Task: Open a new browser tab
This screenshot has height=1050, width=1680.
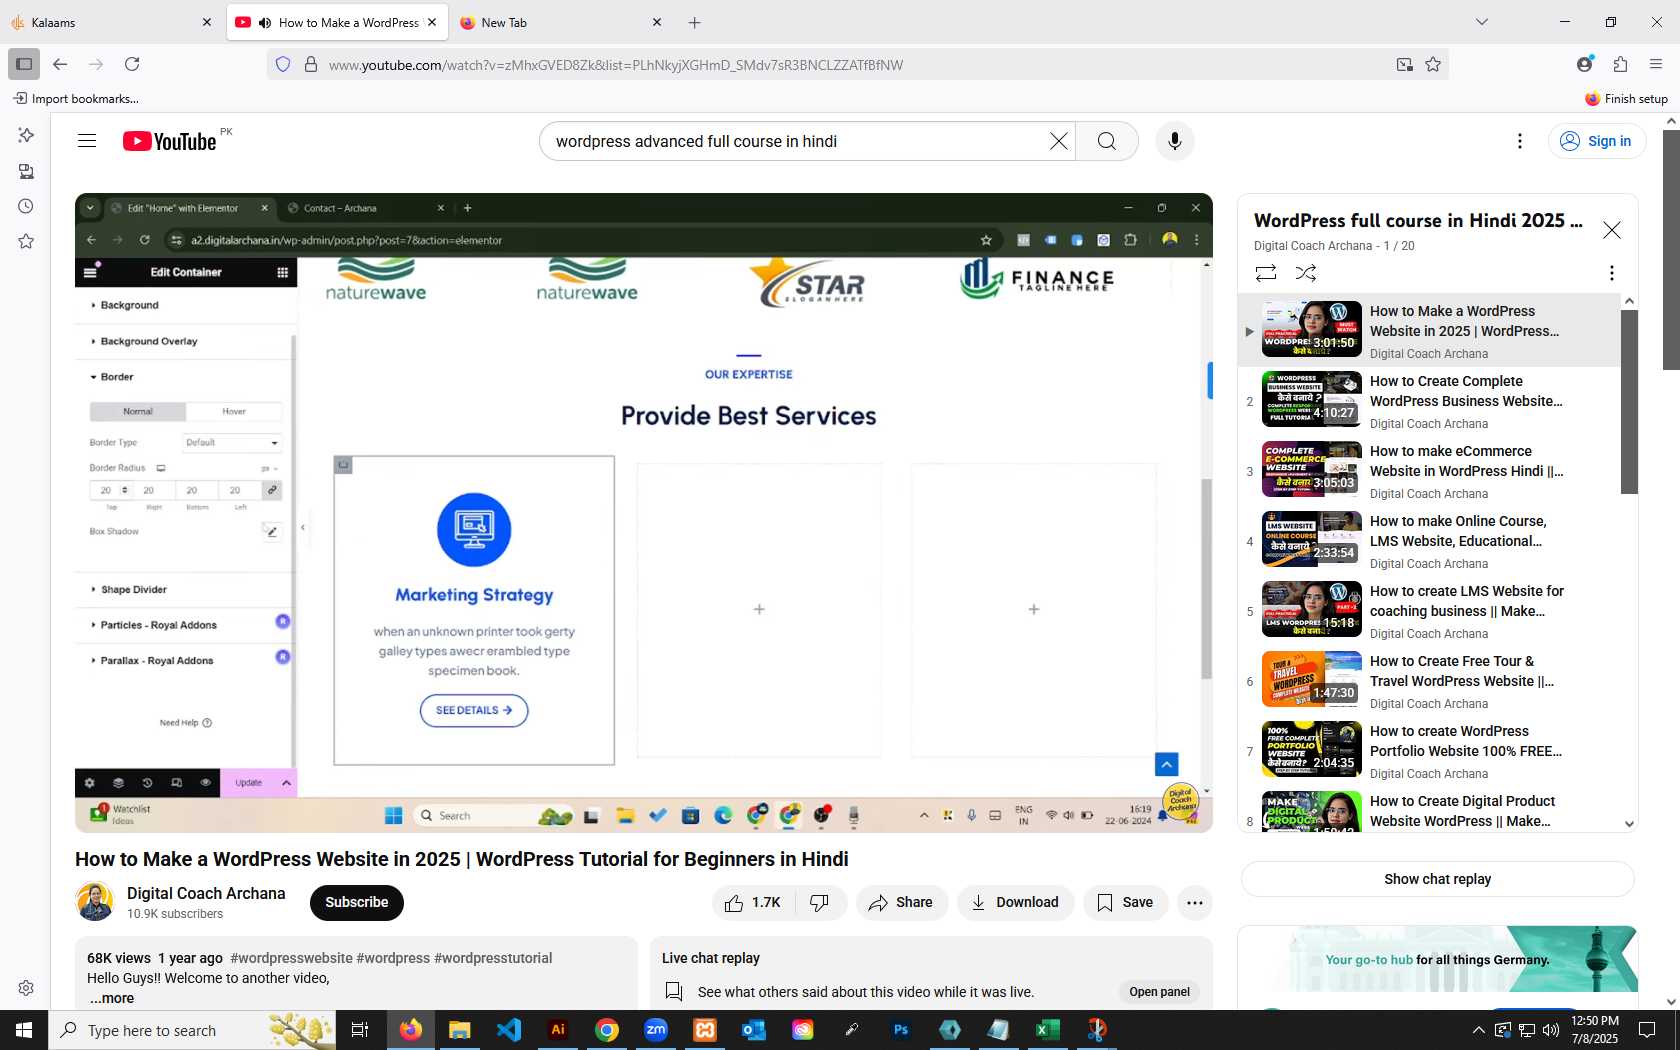Action: point(695,22)
